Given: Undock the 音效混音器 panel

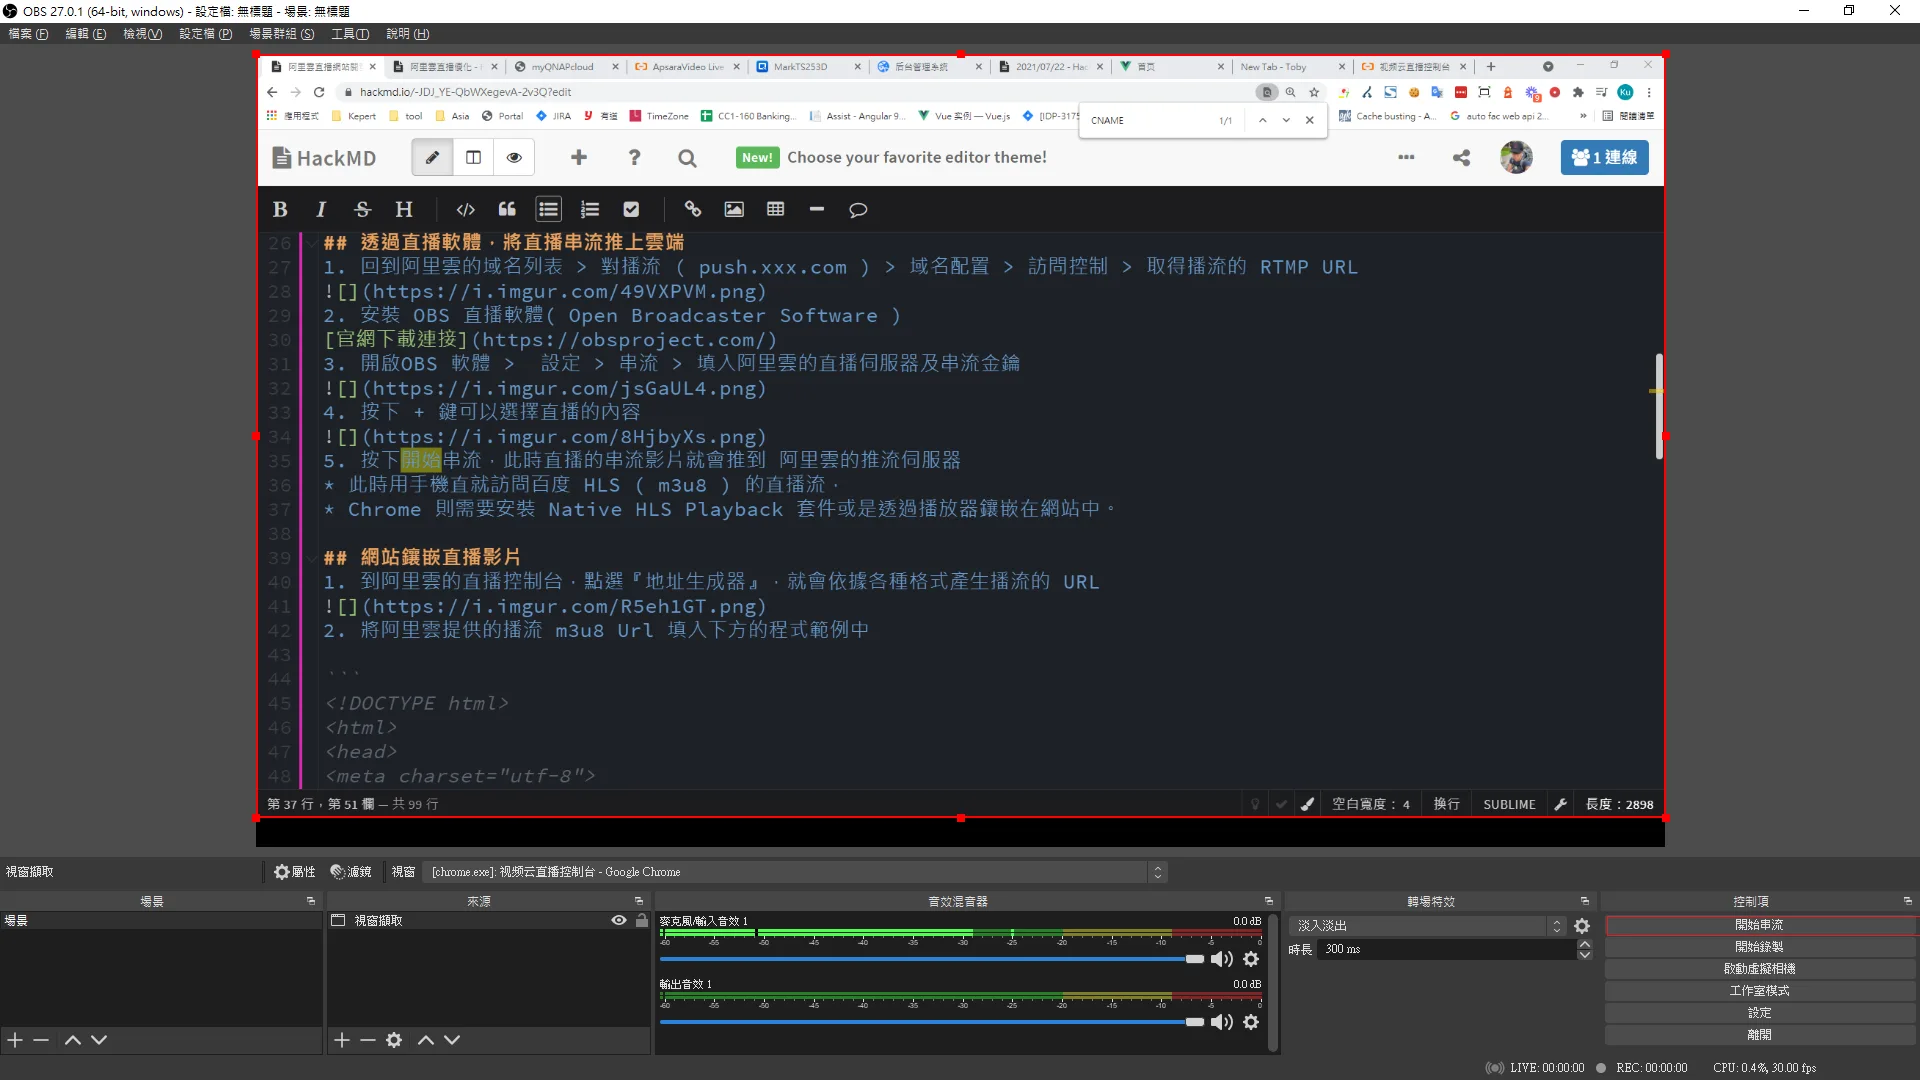Looking at the screenshot, I should pos(1269,901).
